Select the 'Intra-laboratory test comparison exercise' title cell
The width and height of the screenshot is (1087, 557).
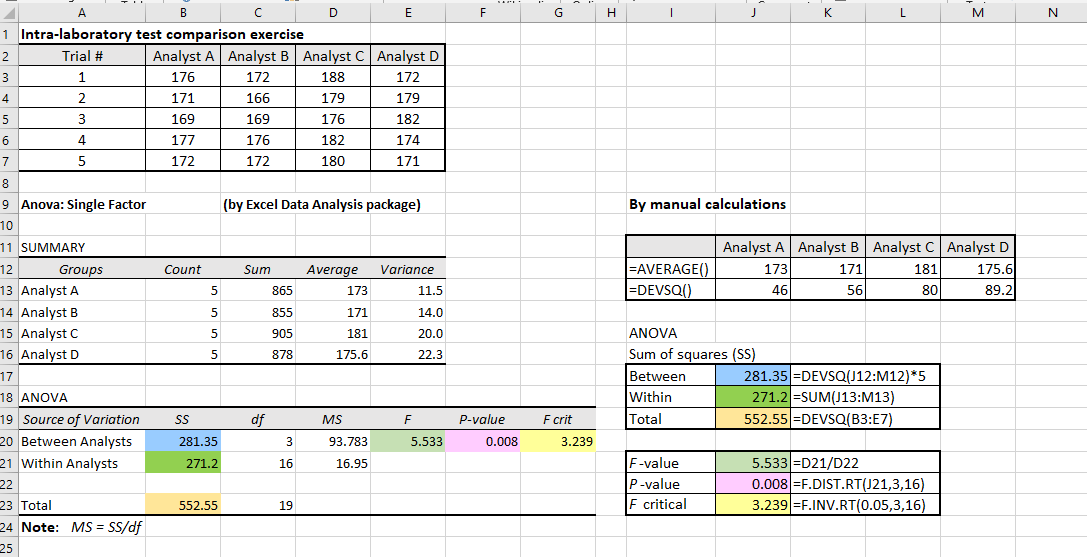(162, 34)
